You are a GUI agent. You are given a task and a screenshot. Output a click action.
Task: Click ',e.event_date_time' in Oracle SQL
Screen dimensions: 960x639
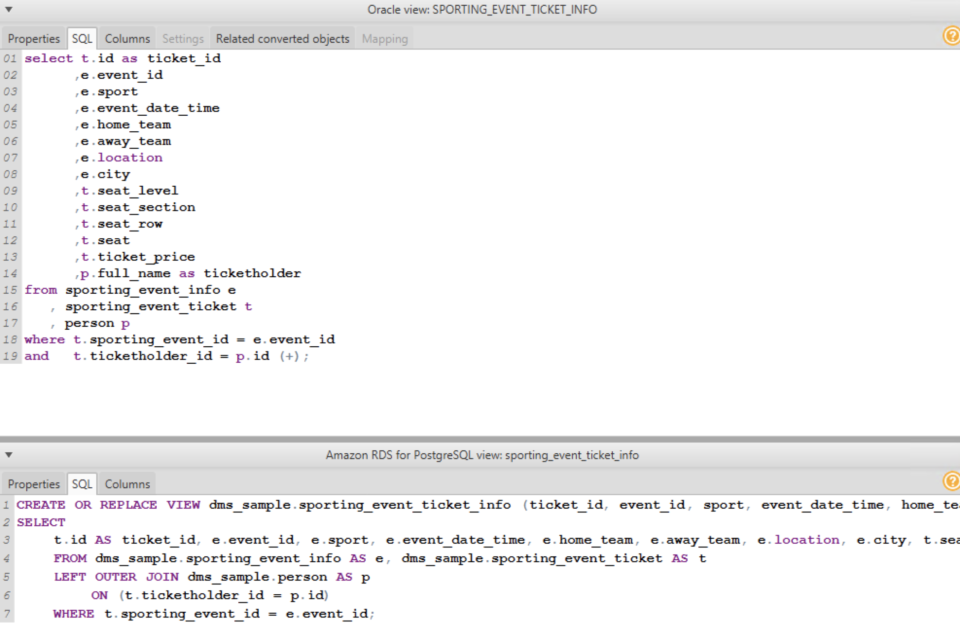147,108
